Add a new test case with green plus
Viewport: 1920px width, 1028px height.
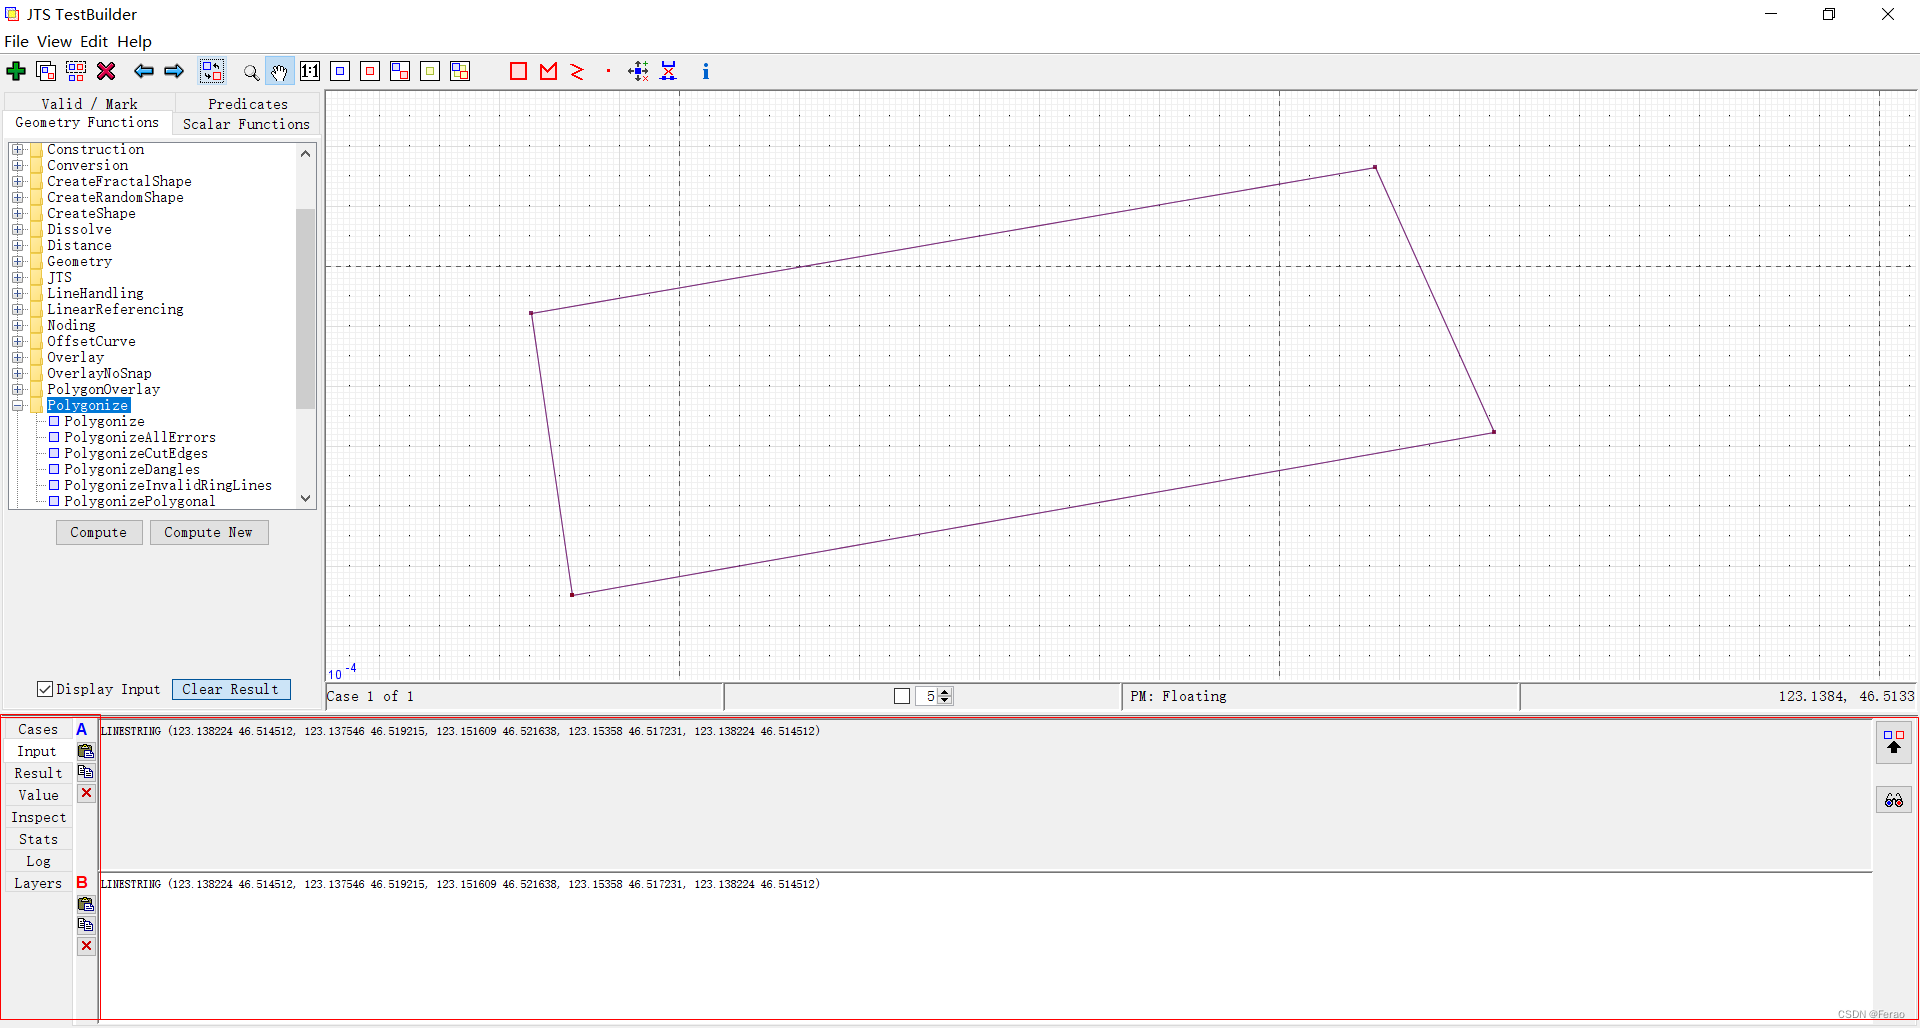(16, 71)
